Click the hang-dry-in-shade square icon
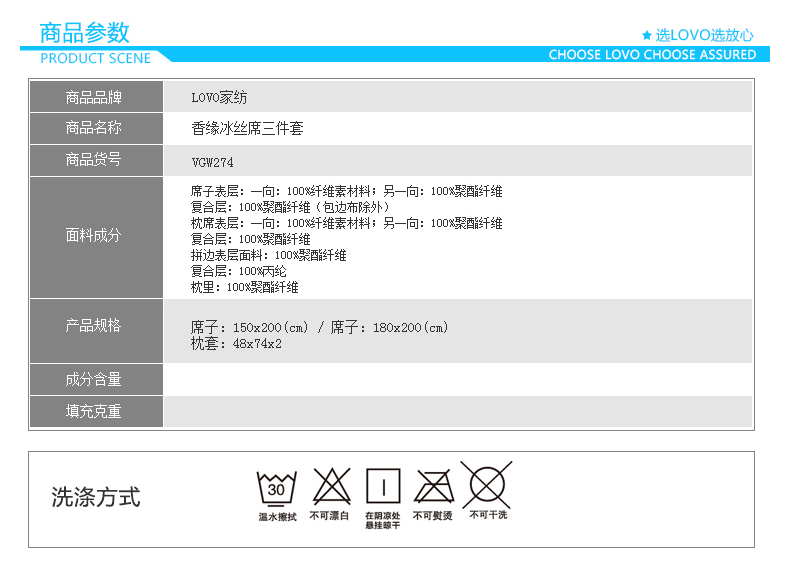The height and width of the screenshot is (561, 790). (383, 486)
